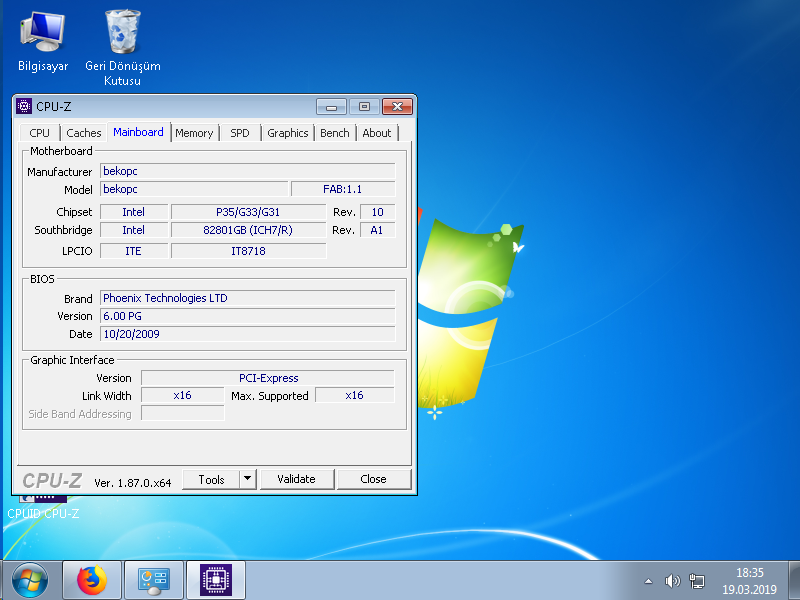The height and width of the screenshot is (600, 800).
Task: Select the CPU-Z taskbar button
Action: [x=216, y=580]
